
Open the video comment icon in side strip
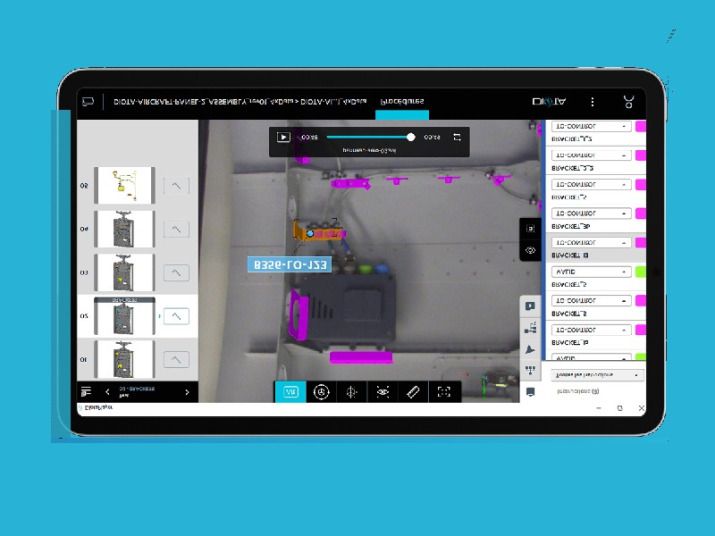click(x=530, y=306)
